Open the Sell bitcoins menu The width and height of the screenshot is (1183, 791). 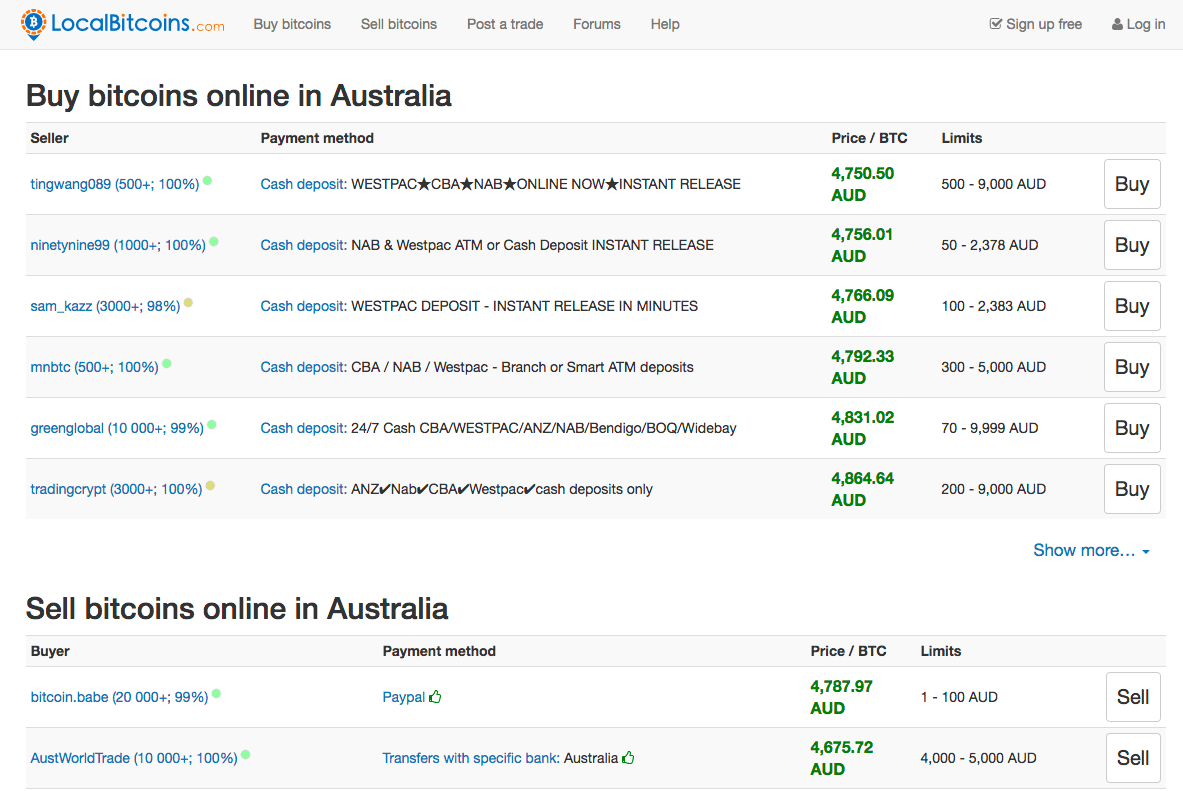pyautogui.click(x=398, y=24)
